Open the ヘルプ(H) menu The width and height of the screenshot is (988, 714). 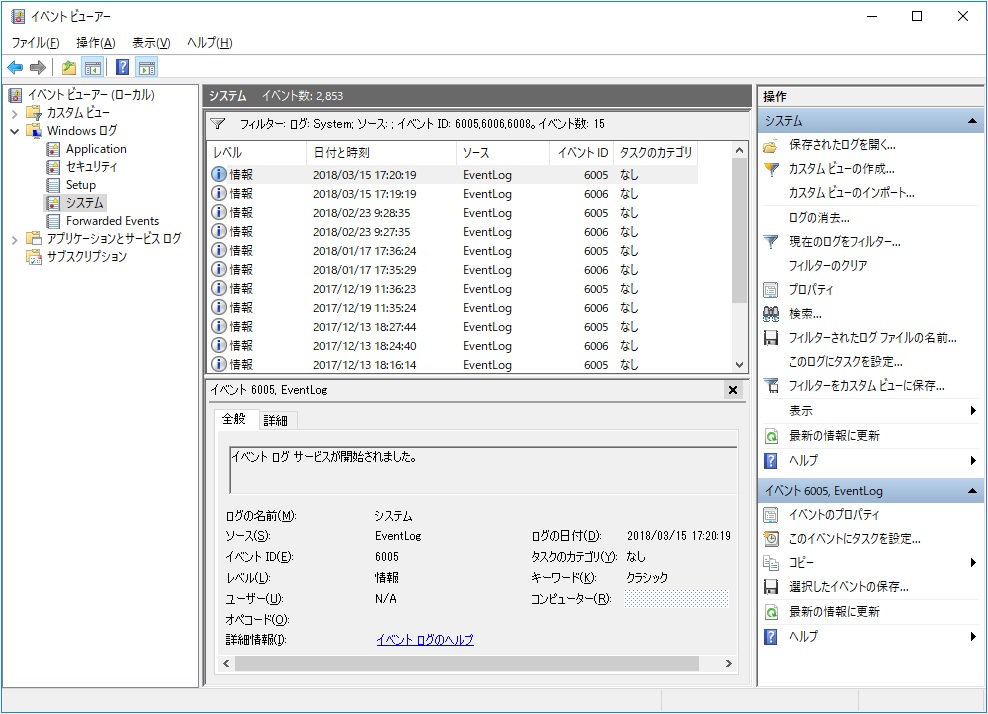tap(210, 43)
